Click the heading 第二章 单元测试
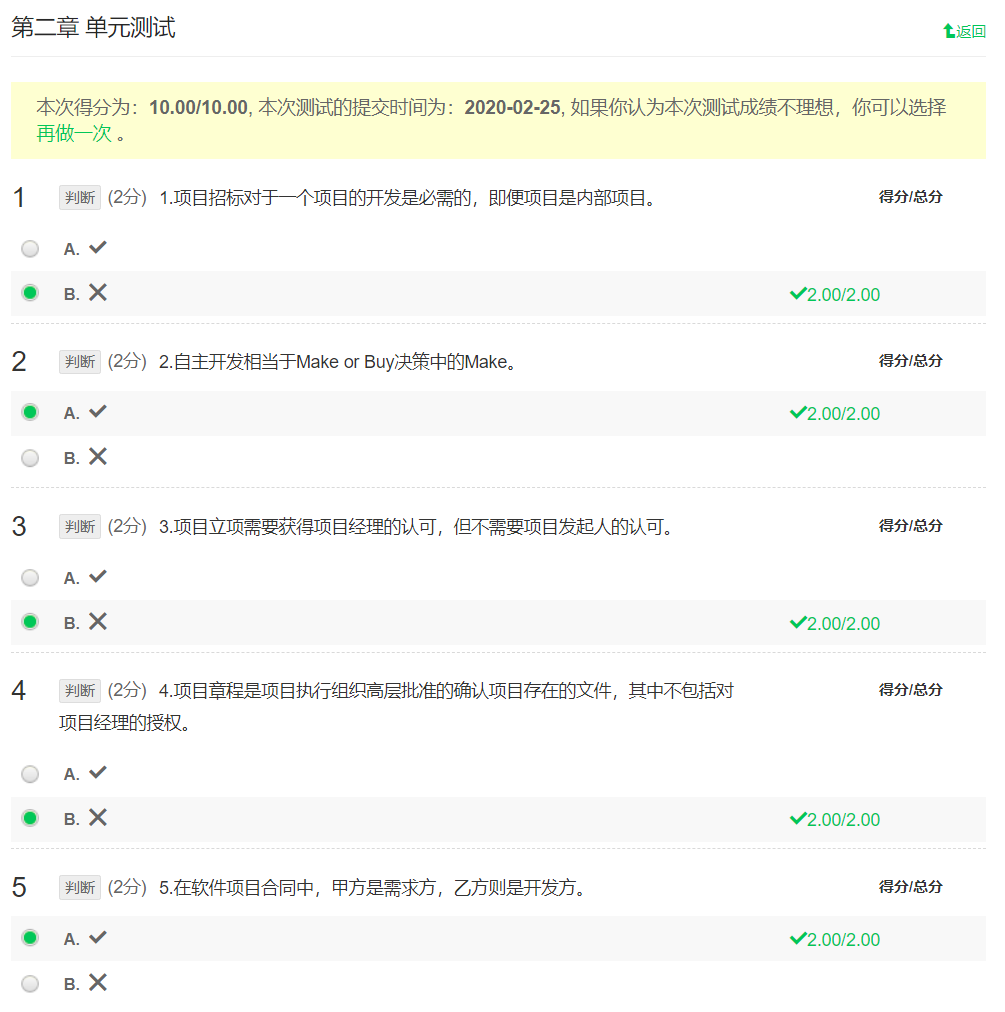 [94, 27]
